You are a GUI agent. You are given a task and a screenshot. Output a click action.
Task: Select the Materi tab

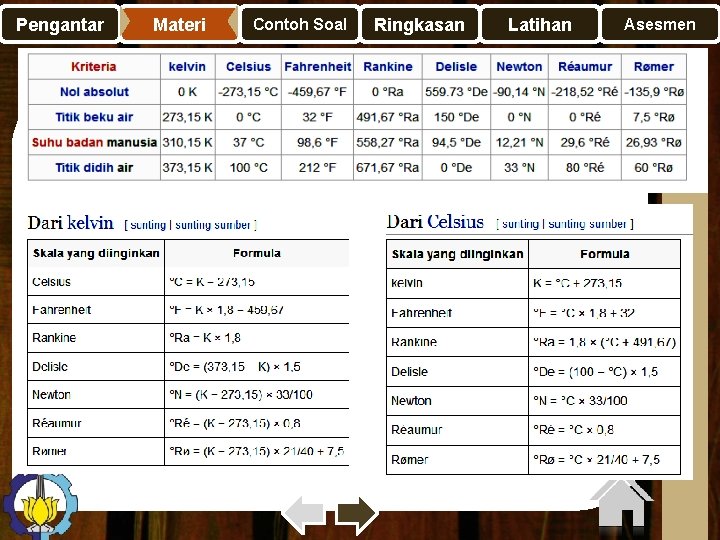tap(179, 24)
